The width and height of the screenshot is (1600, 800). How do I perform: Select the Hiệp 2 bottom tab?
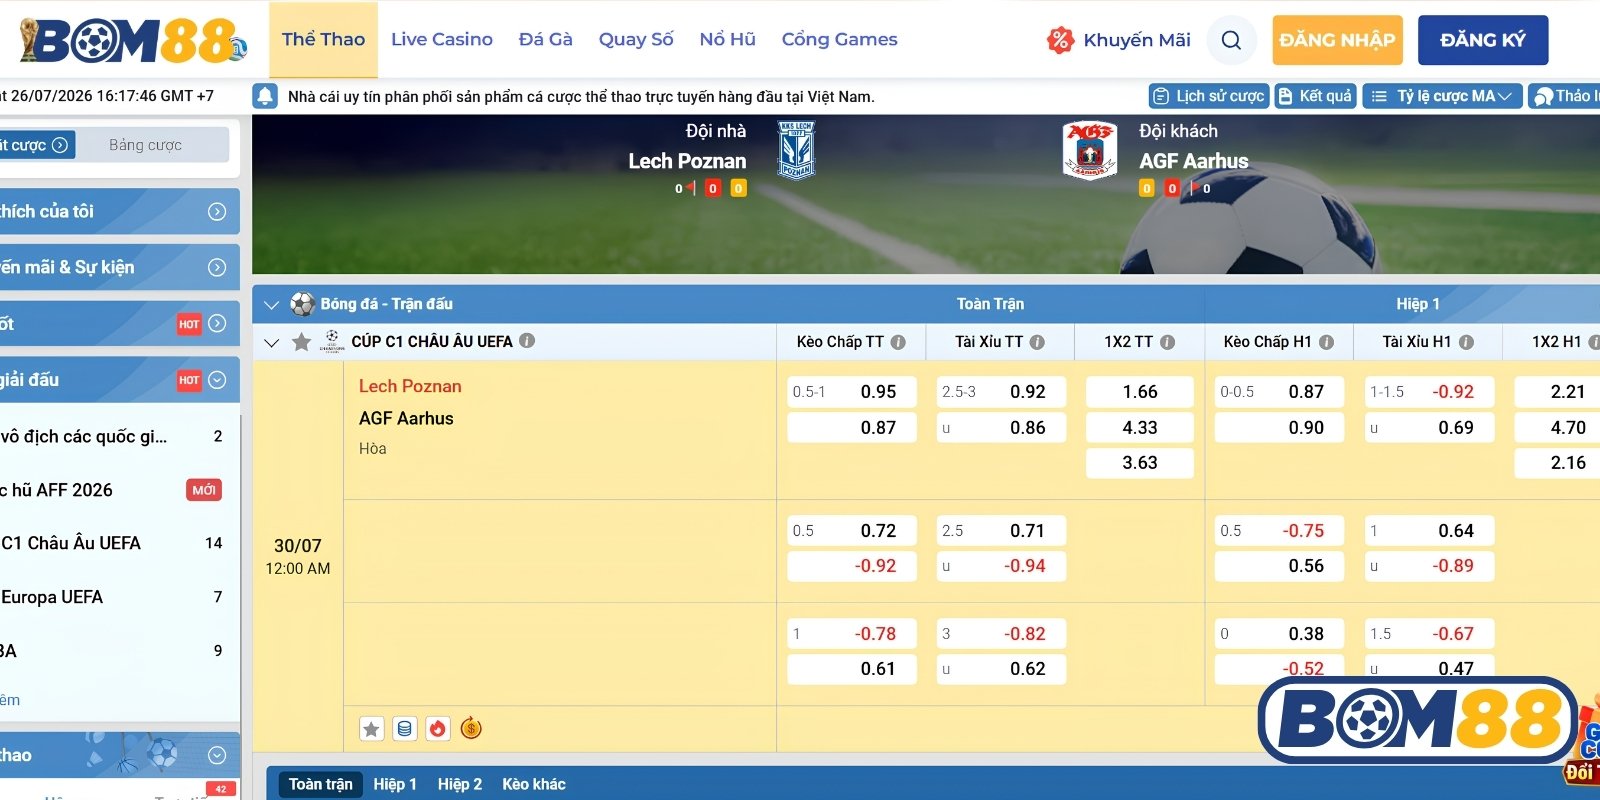[460, 784]
